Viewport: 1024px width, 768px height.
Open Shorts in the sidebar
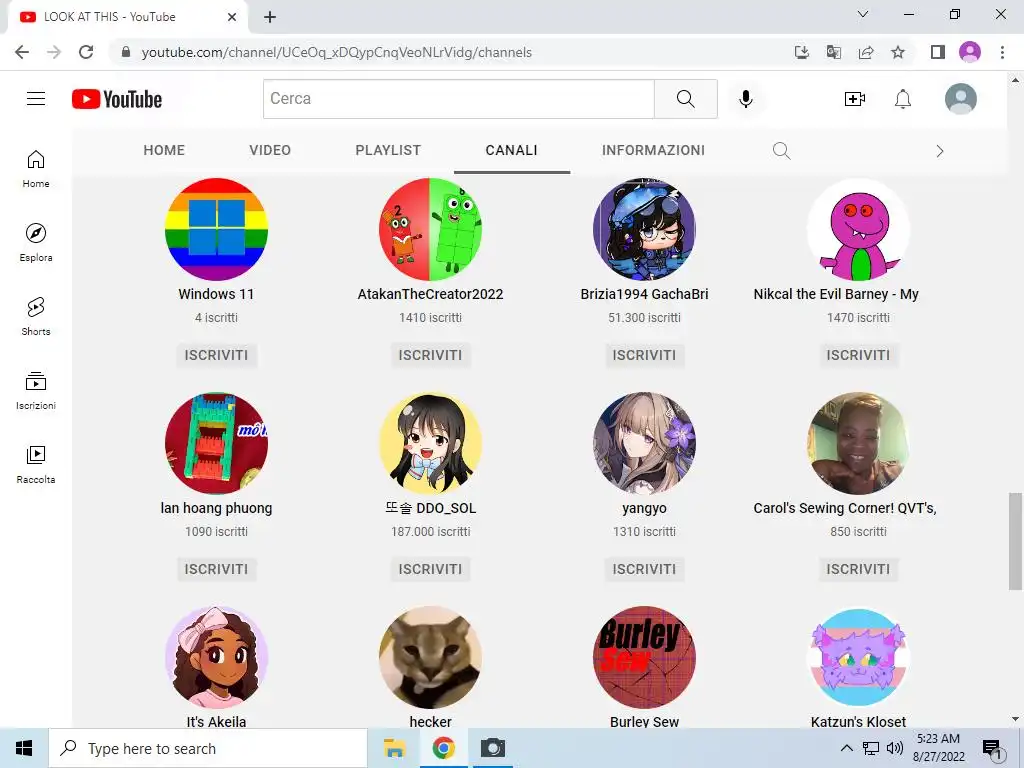(x=36, y=317)
